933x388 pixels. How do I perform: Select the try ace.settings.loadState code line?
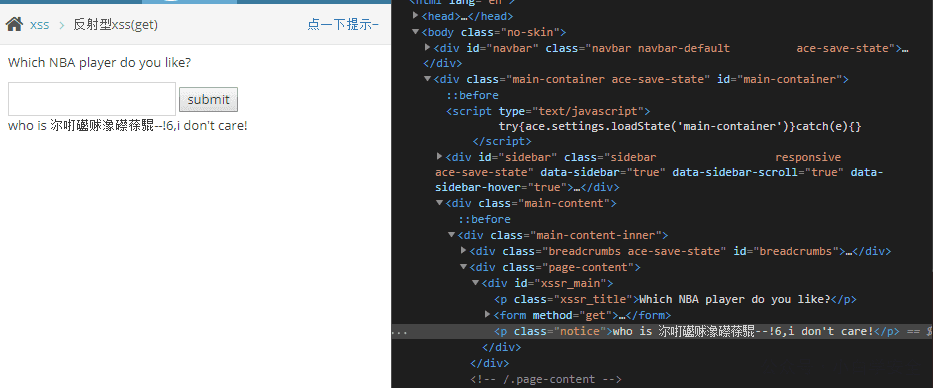680,126
